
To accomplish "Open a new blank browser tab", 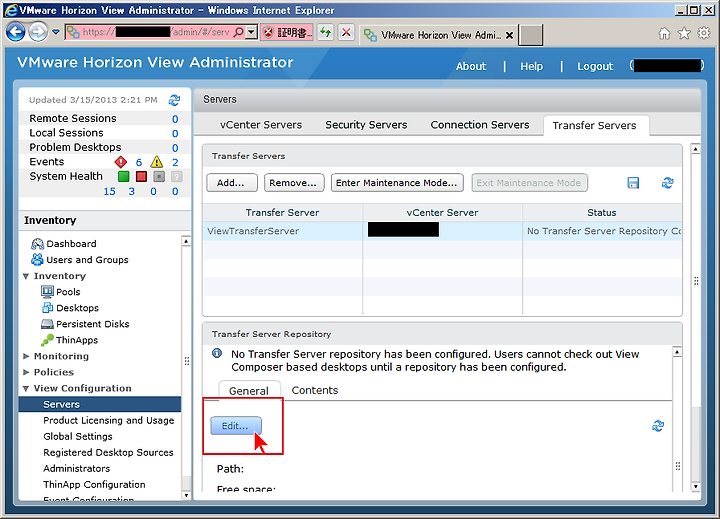I will tap(531, 35).
